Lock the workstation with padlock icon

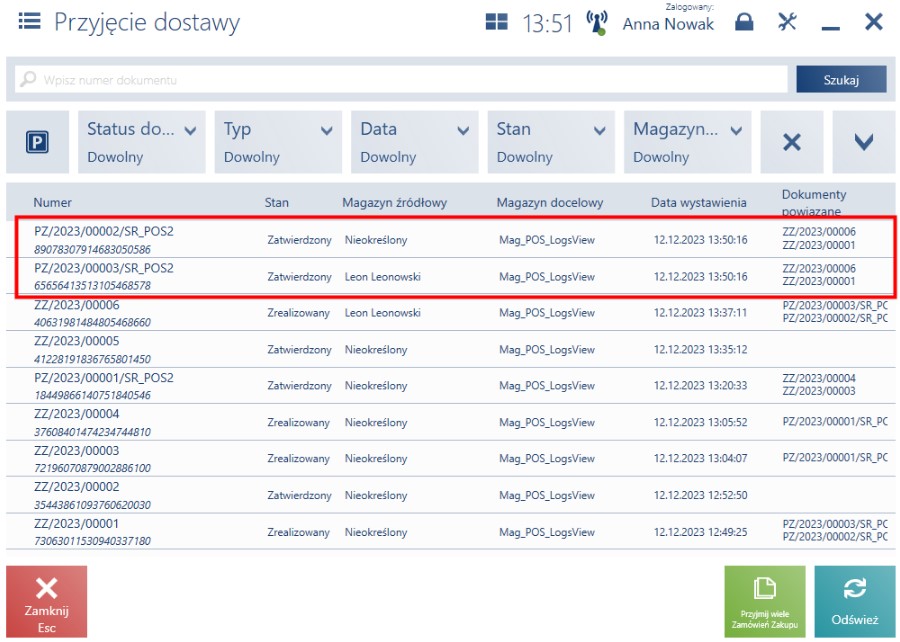[744, 22]
